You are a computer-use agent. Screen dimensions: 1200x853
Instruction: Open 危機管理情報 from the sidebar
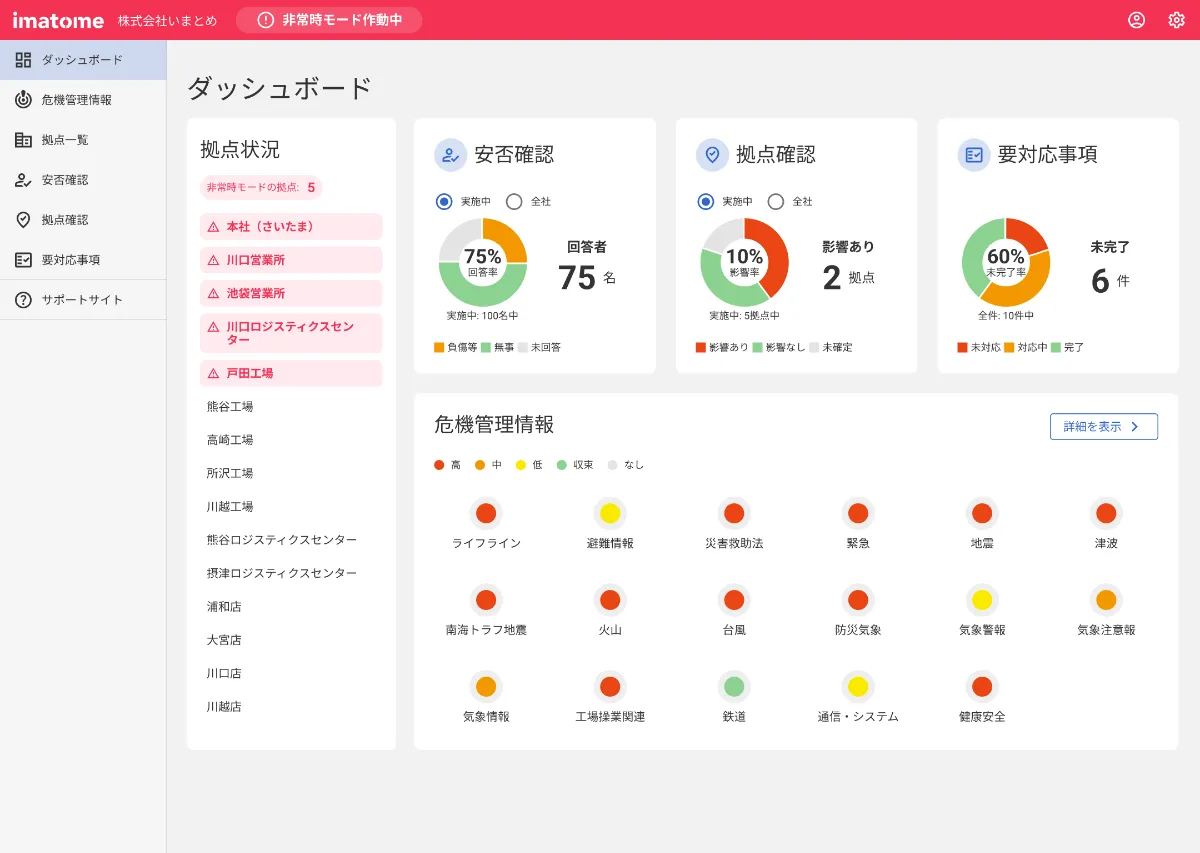coord(70,99)
